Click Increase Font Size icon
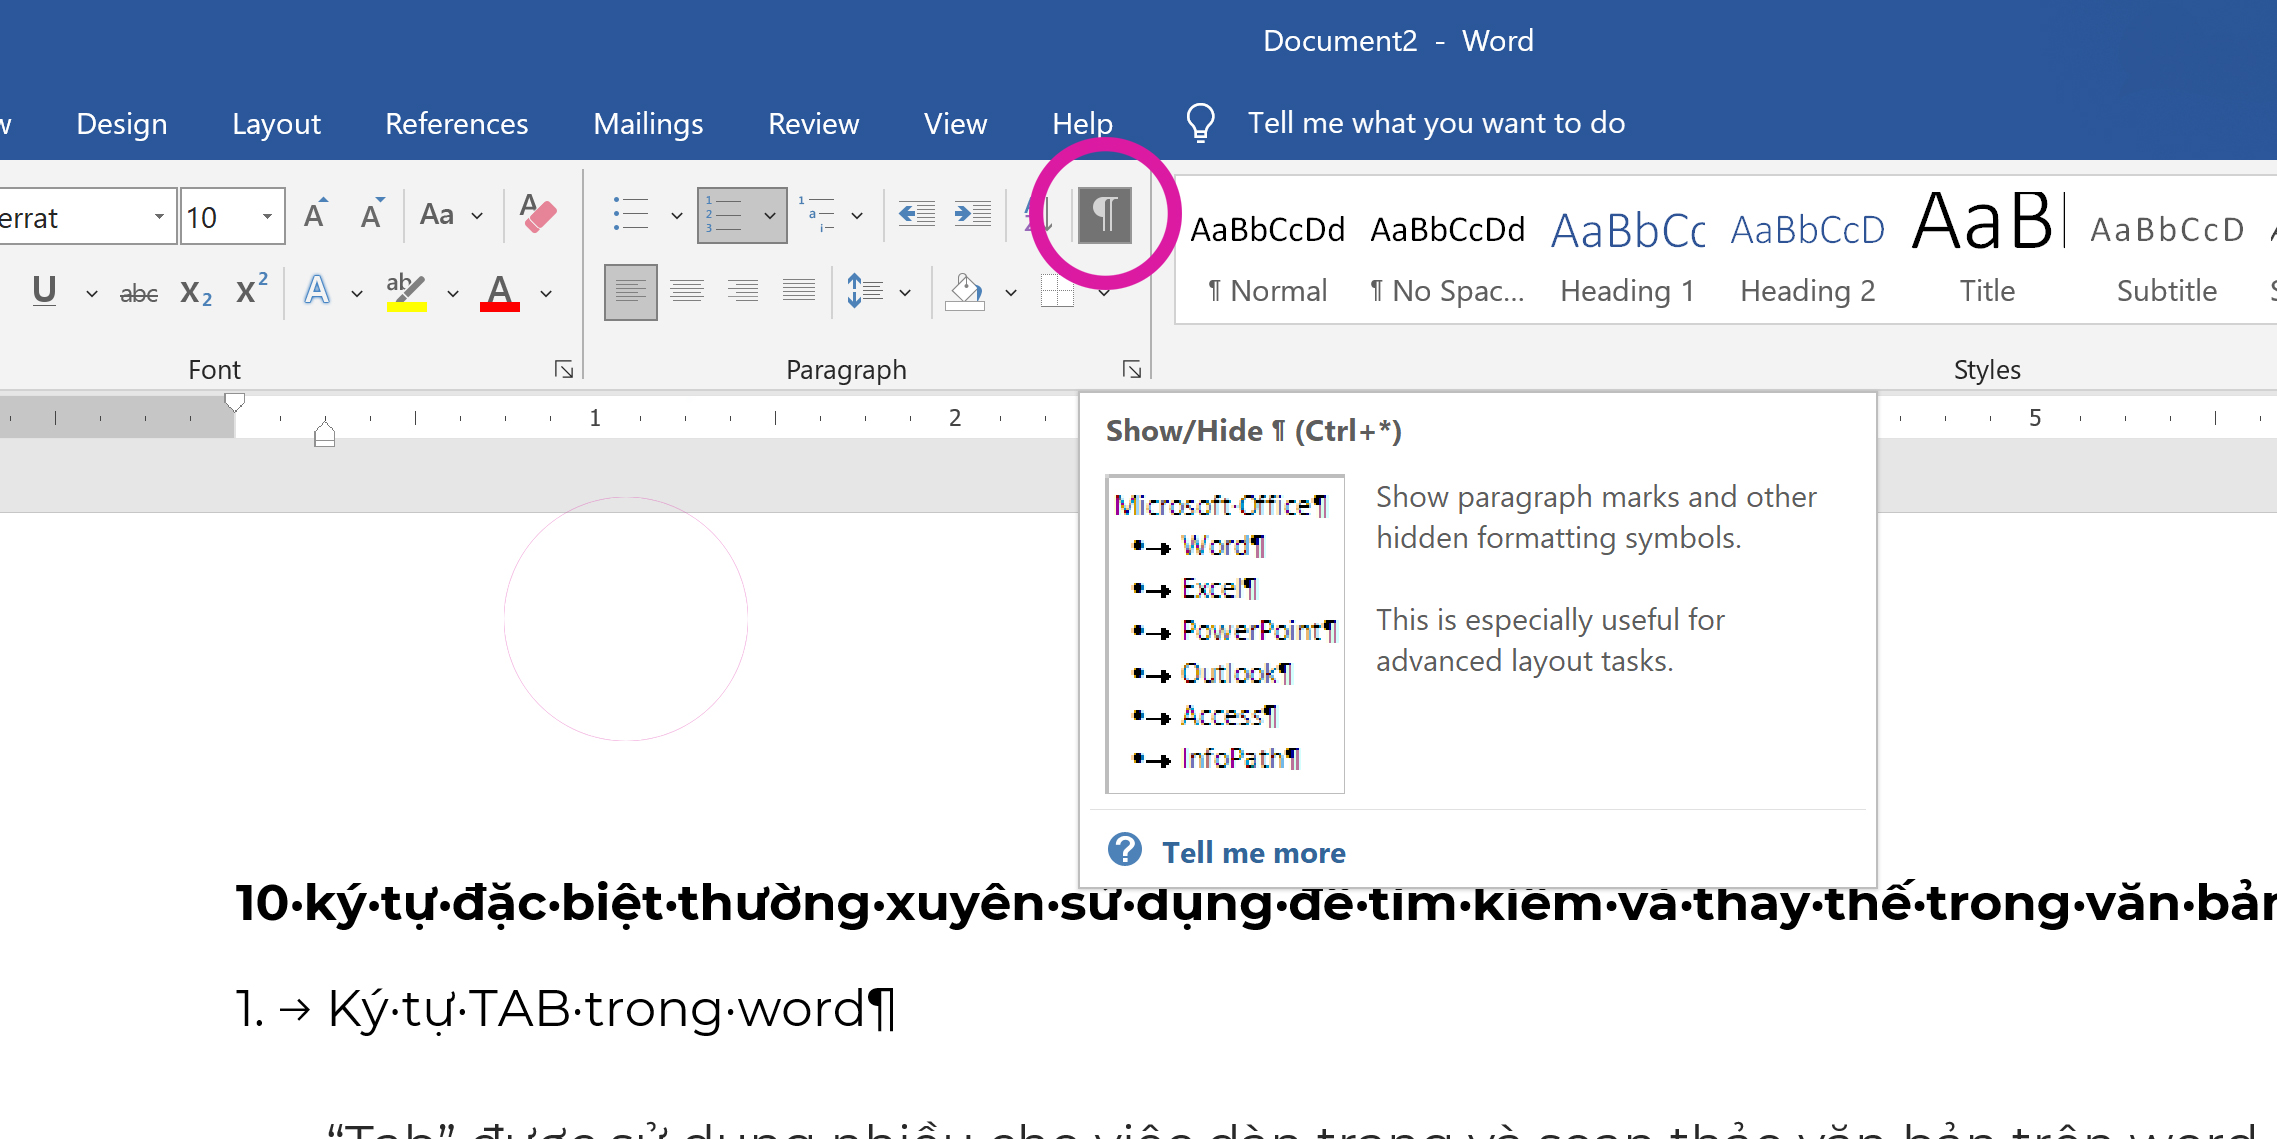Screen dimensions: 2277x1139 tap(316, 214)
